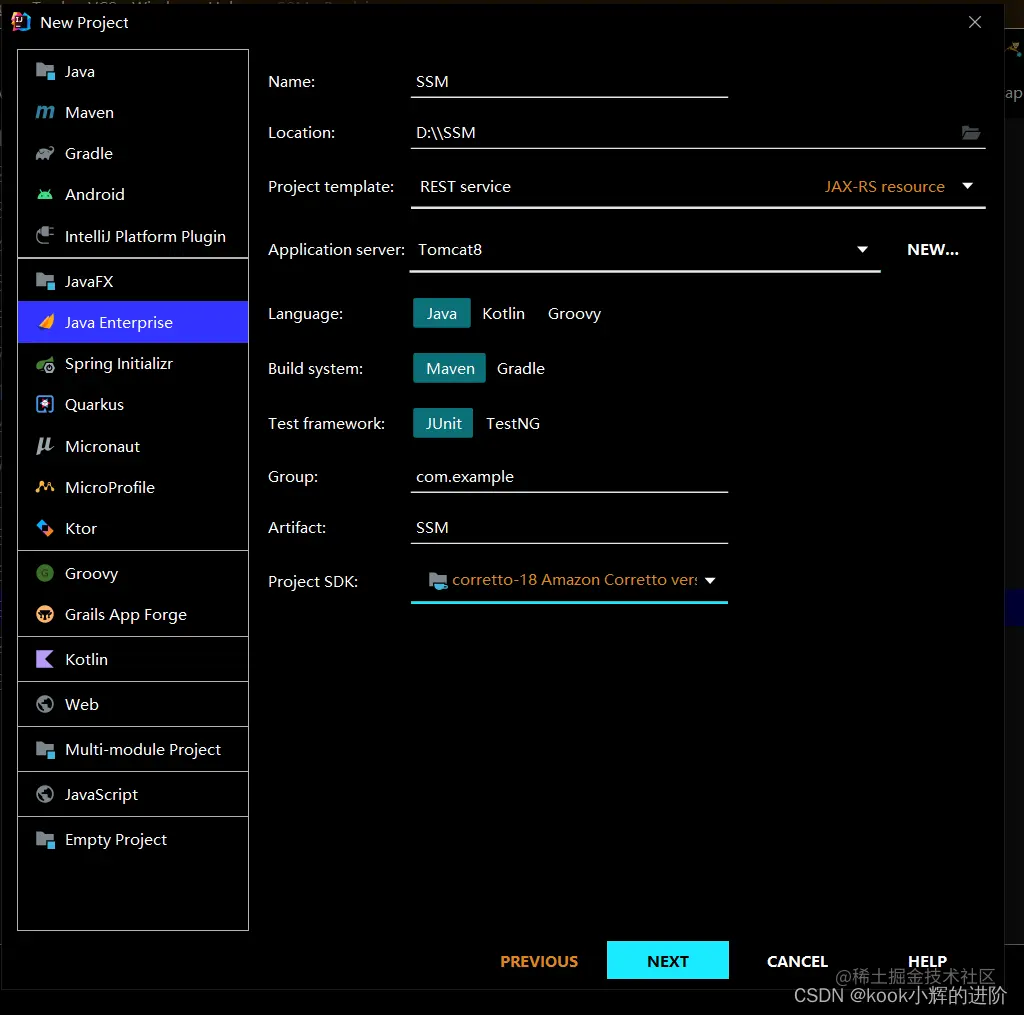1024x1015 pixels.
Task: Click the JavaScript globe icon
Action: click(45, 794)
